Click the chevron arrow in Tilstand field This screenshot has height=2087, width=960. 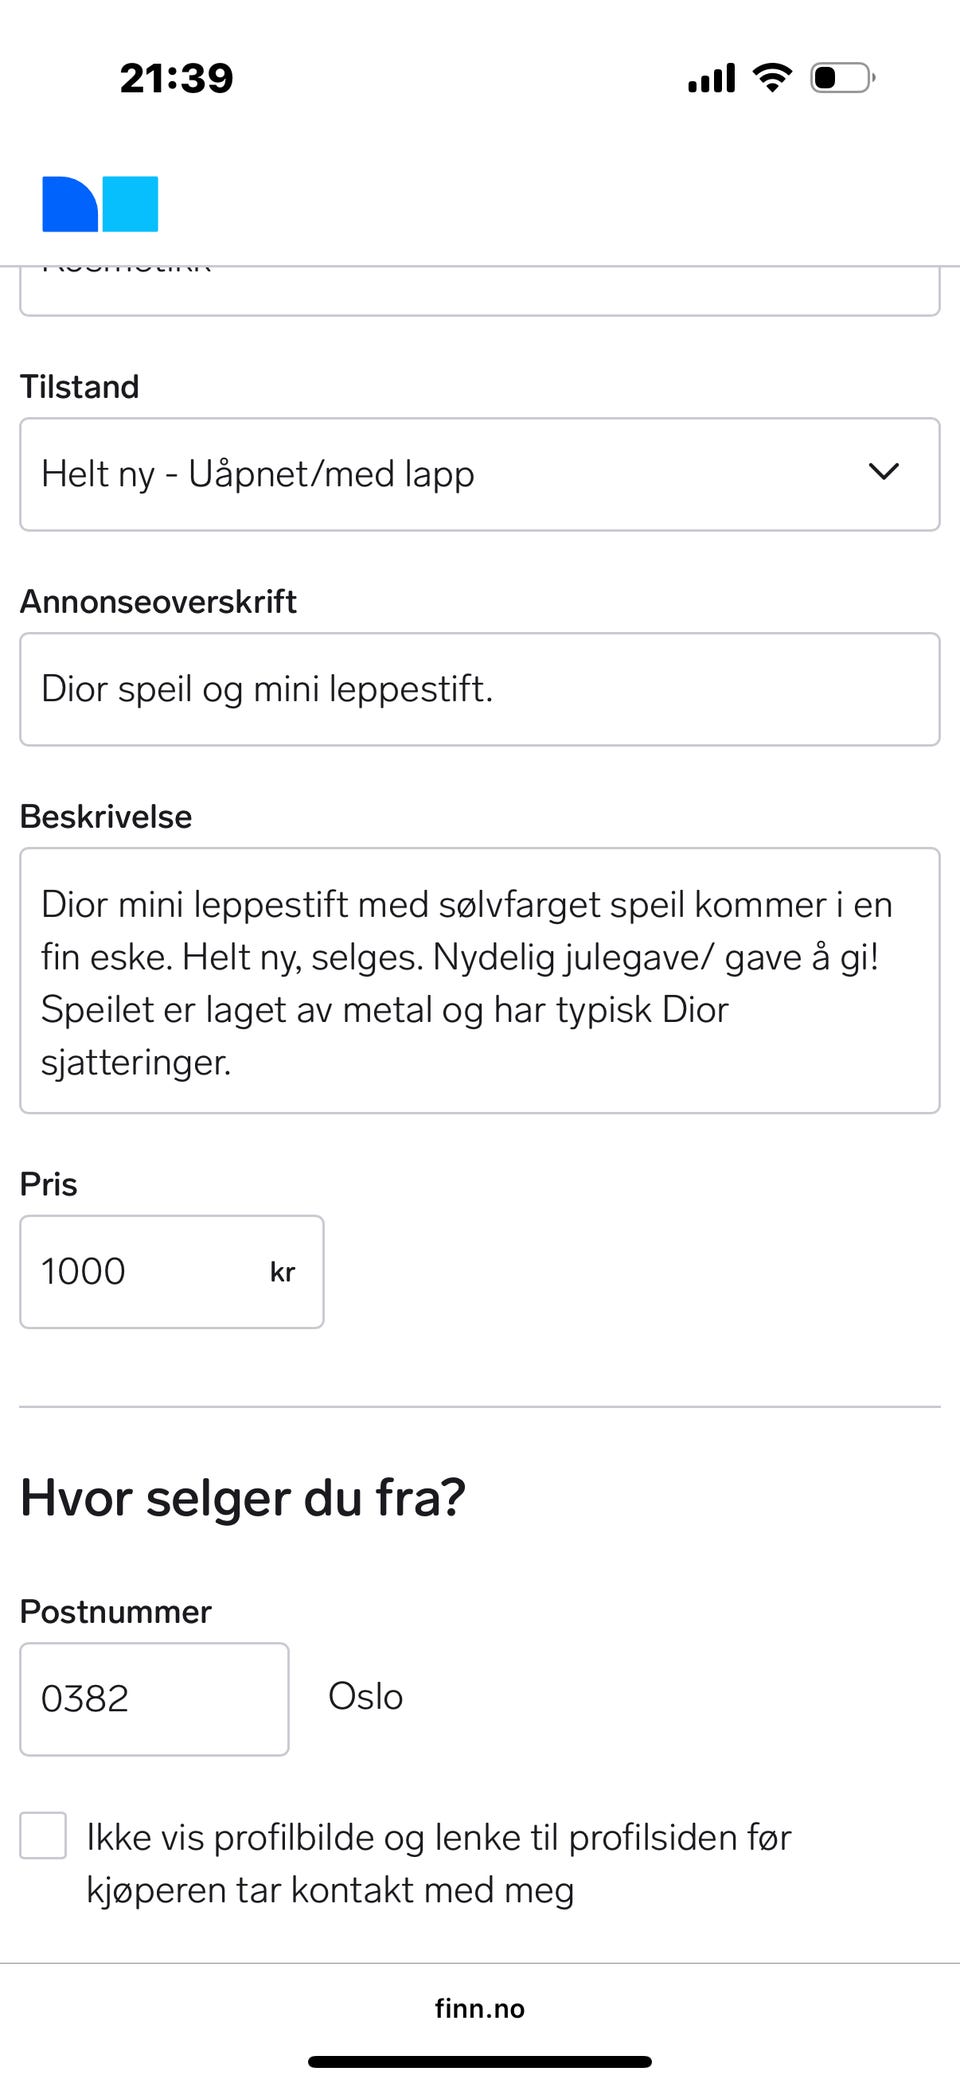click(884, 472)
